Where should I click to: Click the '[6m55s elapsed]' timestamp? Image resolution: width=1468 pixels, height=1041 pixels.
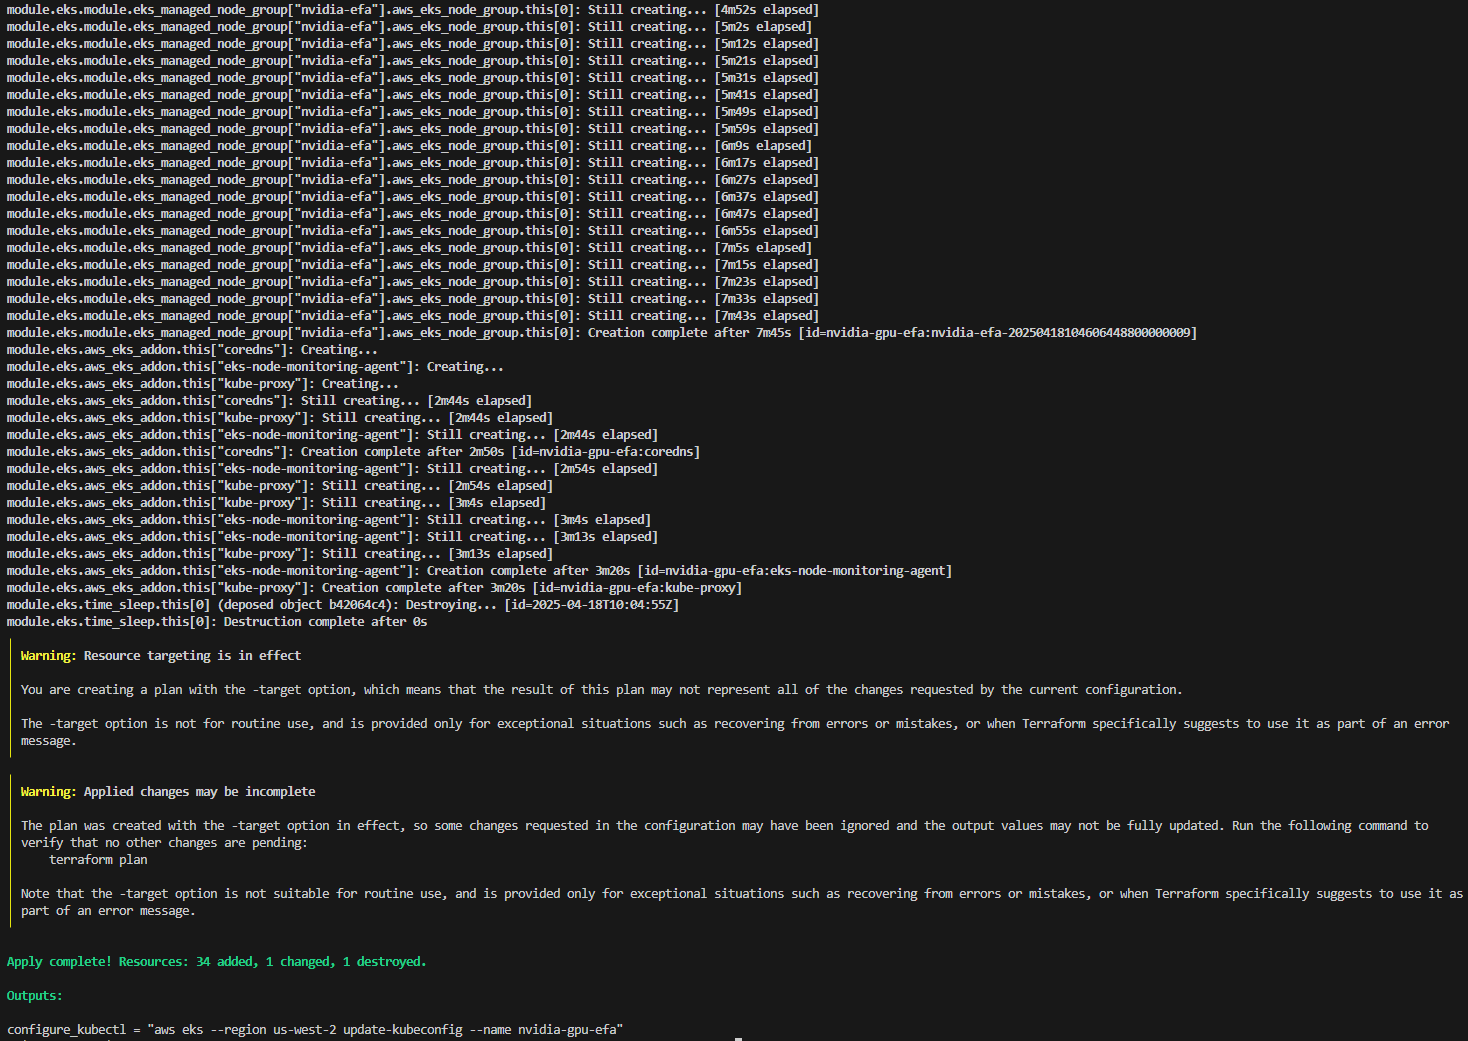[766, 231]
